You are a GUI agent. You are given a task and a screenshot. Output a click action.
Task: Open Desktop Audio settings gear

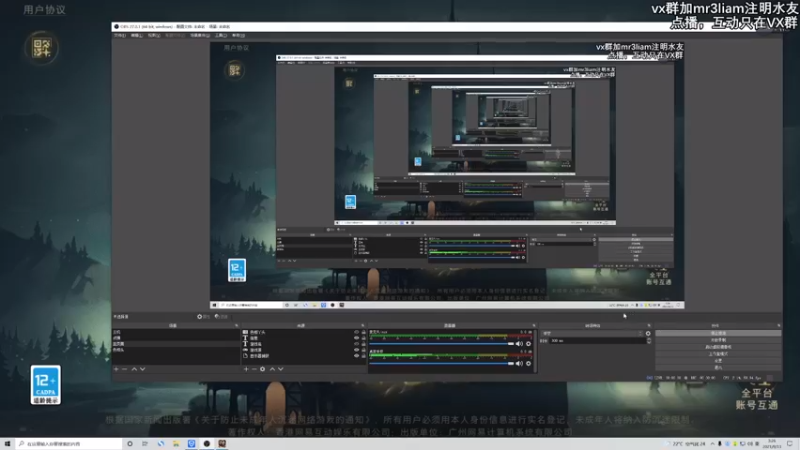point(529,363)
